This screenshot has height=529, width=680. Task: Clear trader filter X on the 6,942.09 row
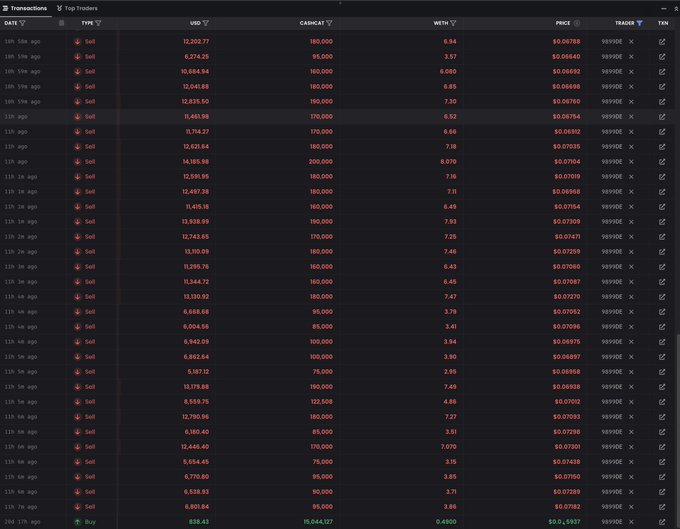tap(631, 342)
